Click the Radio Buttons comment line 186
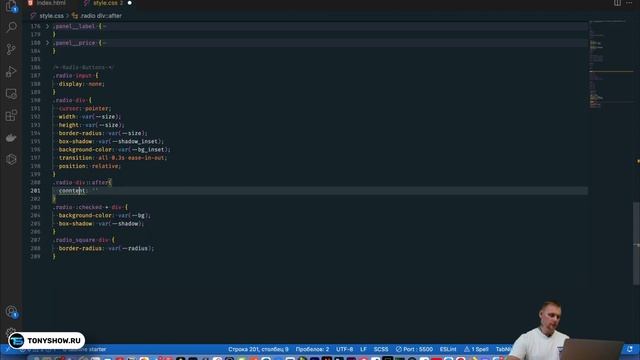This screenshot has height=360, width=640. [83, 67]
